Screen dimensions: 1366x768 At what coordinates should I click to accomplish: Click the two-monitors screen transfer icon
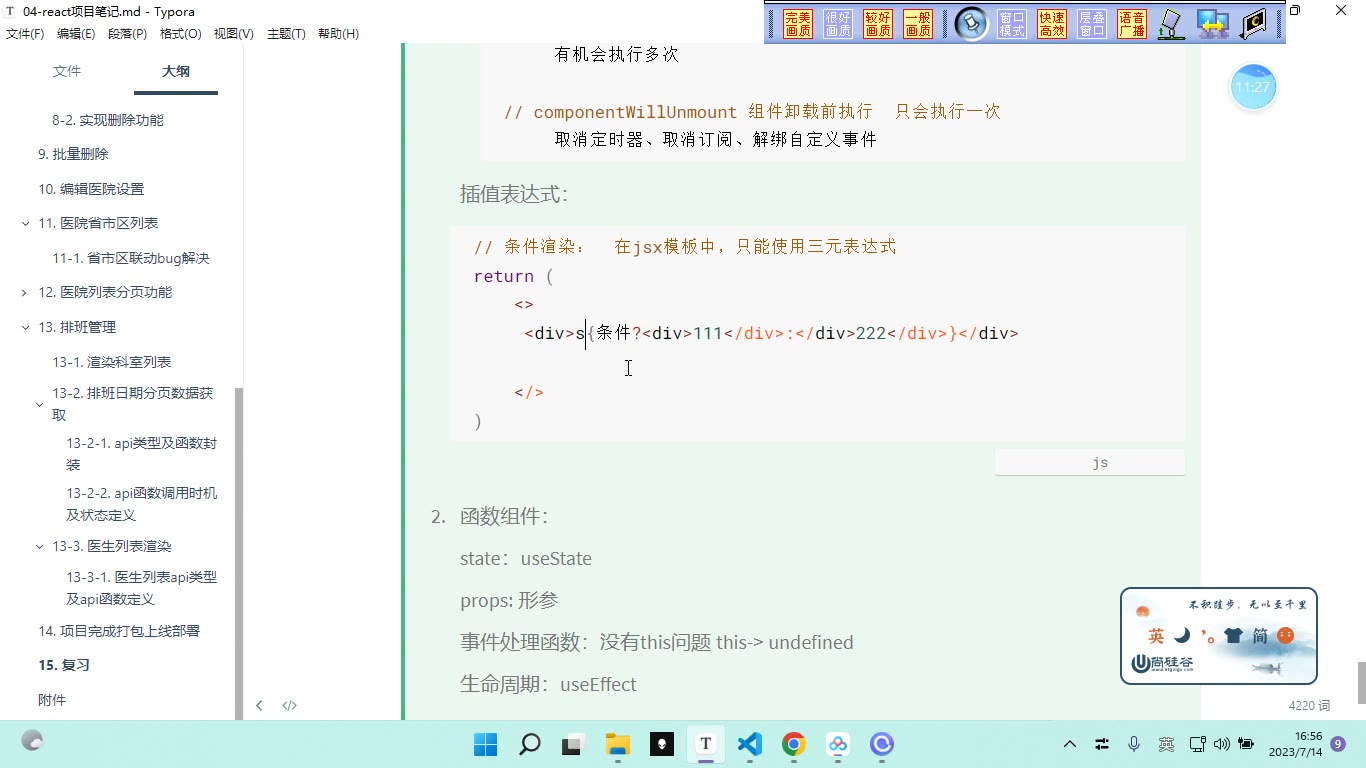(x=1213, y=24)
